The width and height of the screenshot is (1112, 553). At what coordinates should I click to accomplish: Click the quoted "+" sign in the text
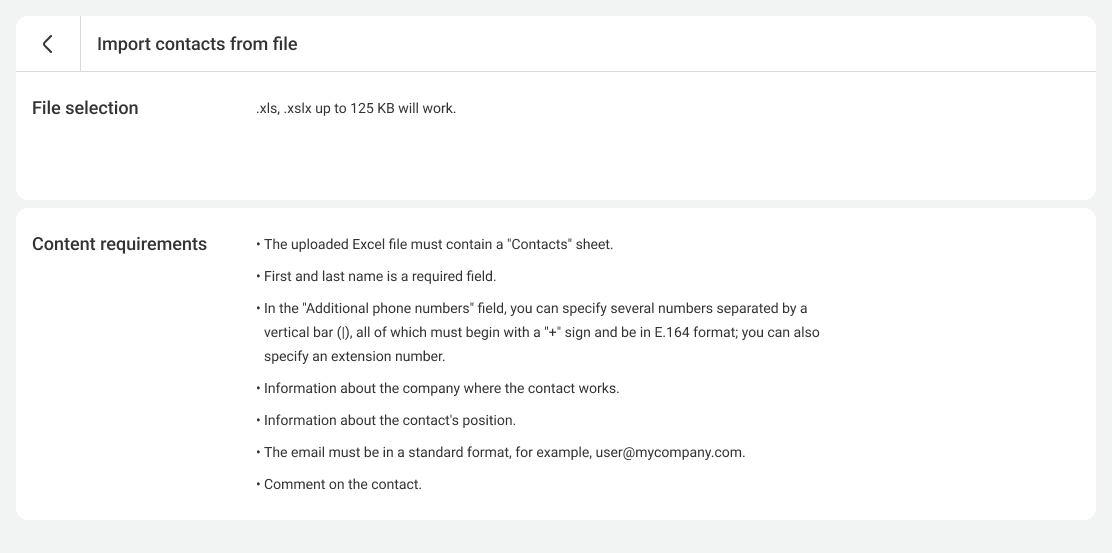551,332
